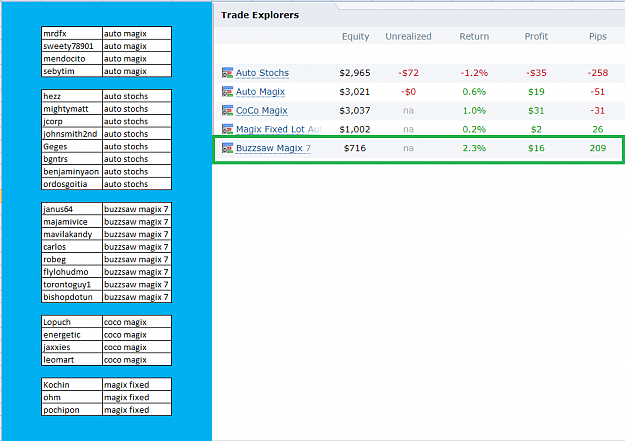The width and height of the screenshot is (625, 441).
Task: Select the flylohudmo cell
Action: click(x=72, y=272)
